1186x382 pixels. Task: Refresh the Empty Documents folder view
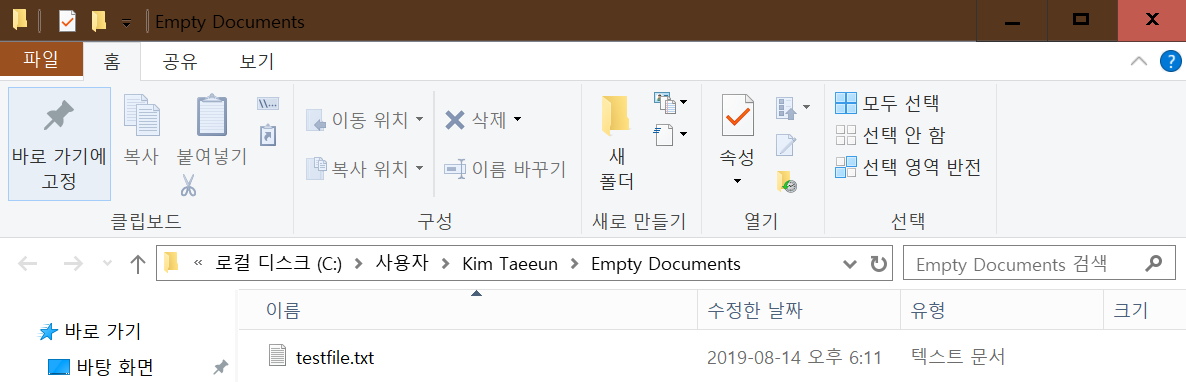pyautogui.click(x=878, y=264)
